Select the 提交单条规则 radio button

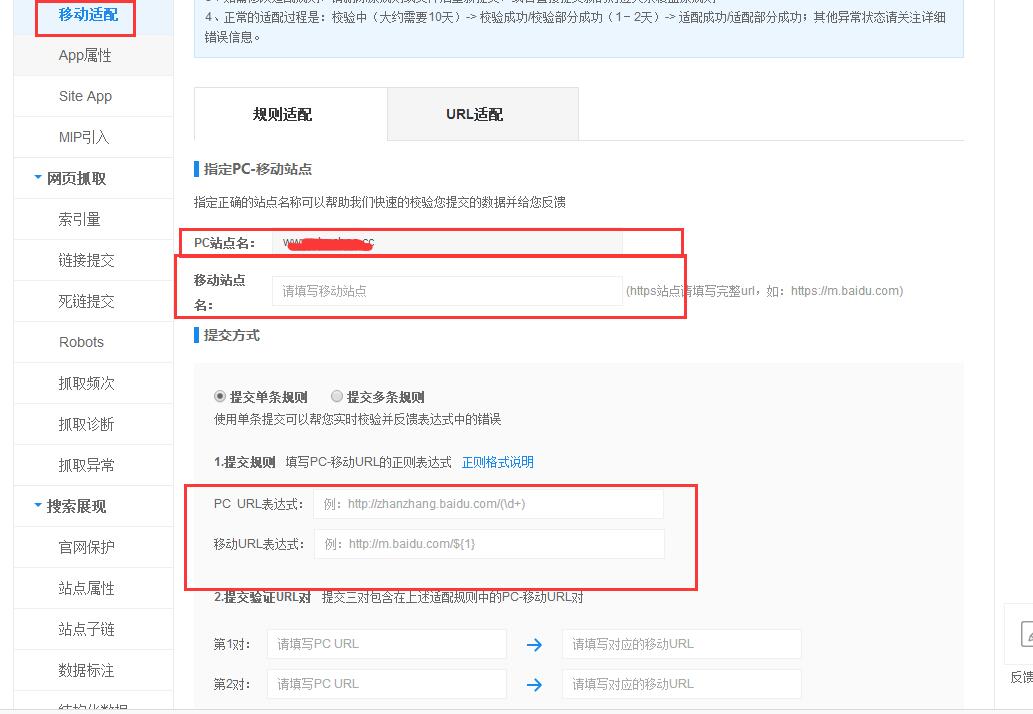click(220, 397)
